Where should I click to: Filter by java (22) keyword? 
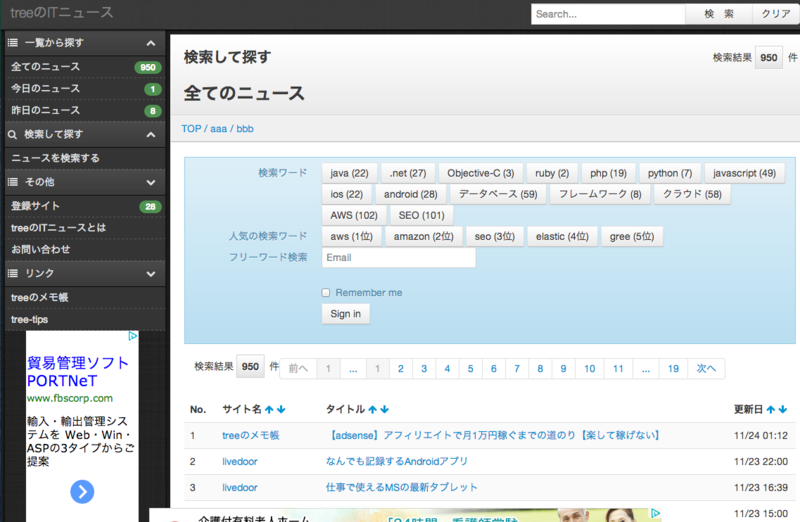tap(349, 173)
